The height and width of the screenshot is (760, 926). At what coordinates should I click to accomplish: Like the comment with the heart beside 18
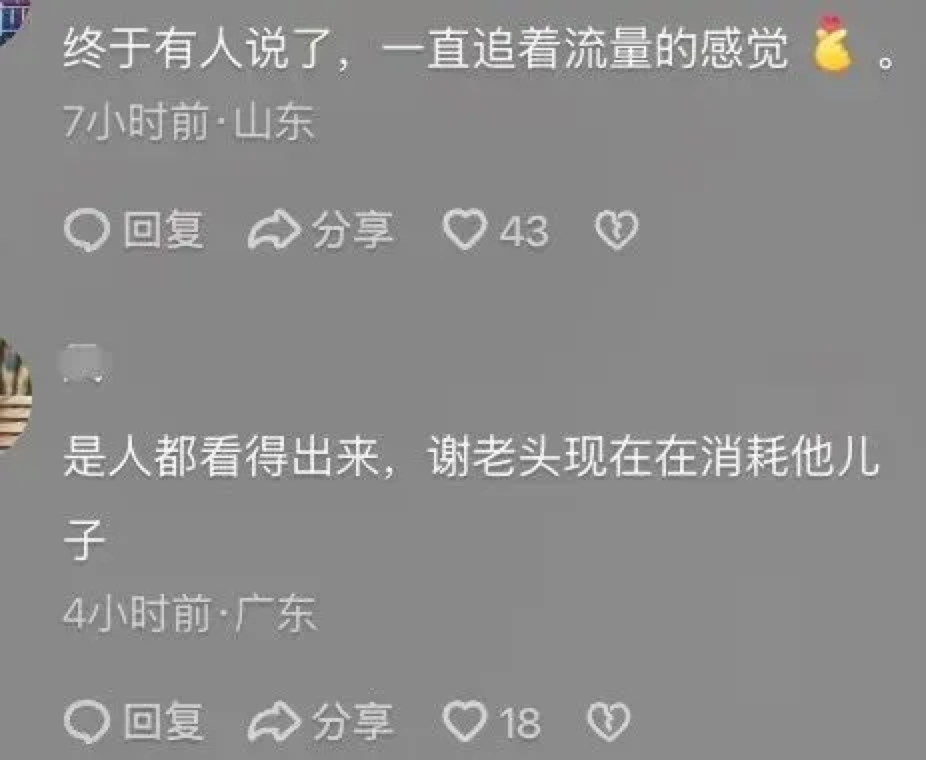click(x=465, y=721)
